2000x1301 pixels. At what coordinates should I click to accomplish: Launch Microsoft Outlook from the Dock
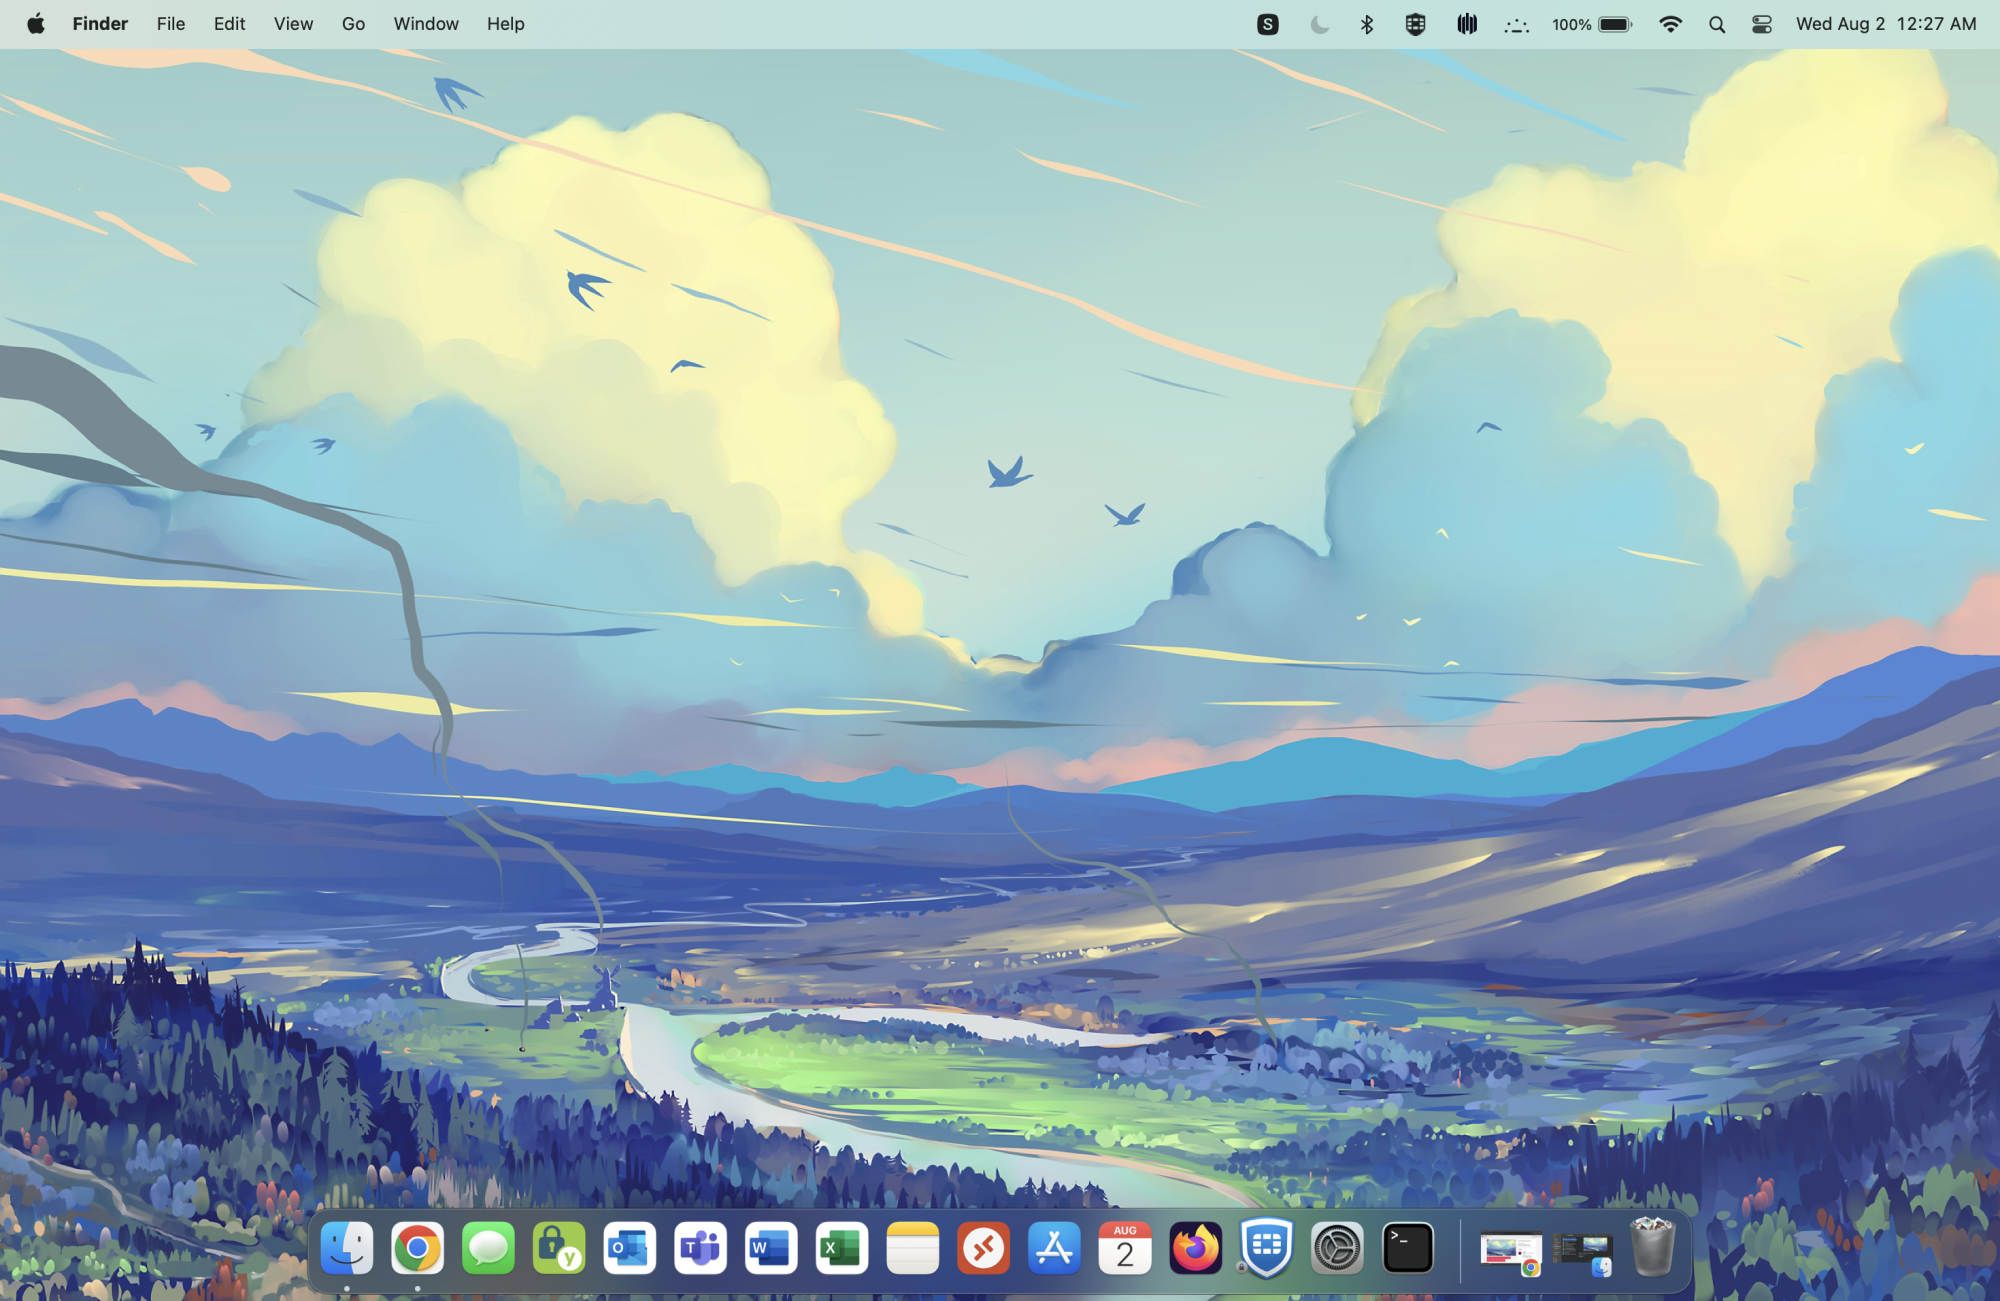(629, 1248)
